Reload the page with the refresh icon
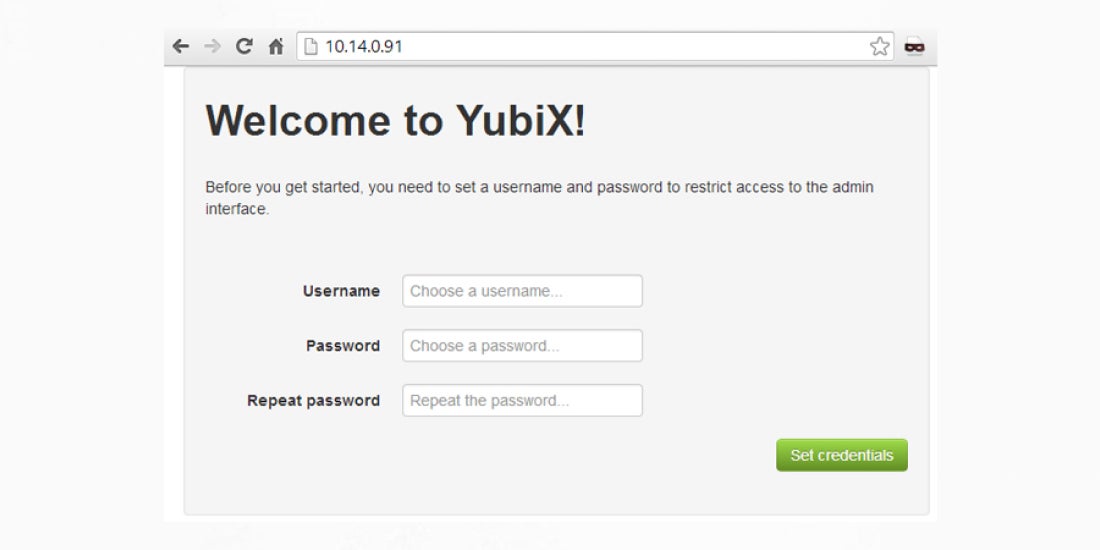 point(243,46)
